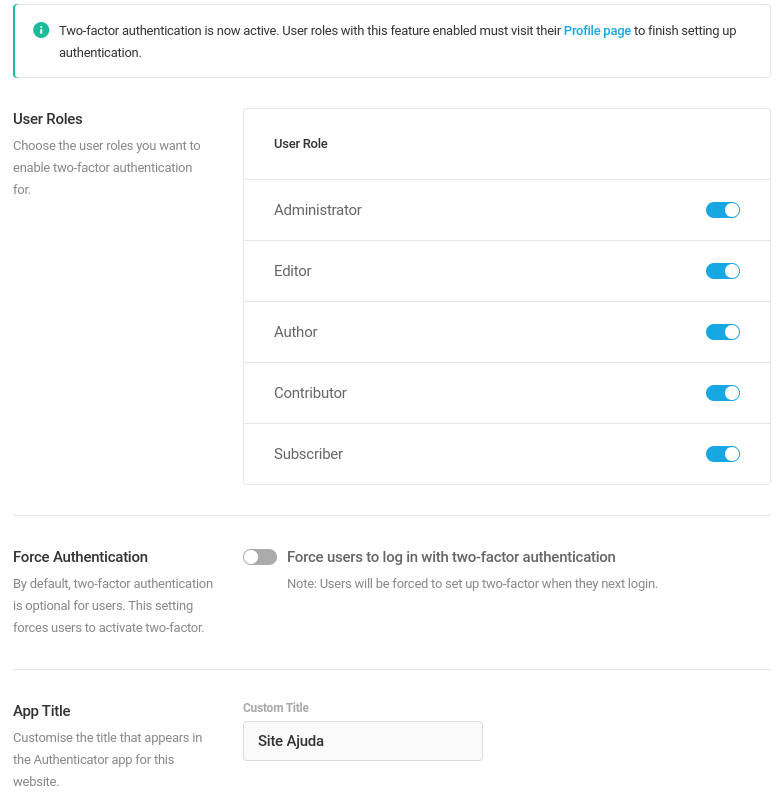Turn off the Author role toggle

click(723, 332)
